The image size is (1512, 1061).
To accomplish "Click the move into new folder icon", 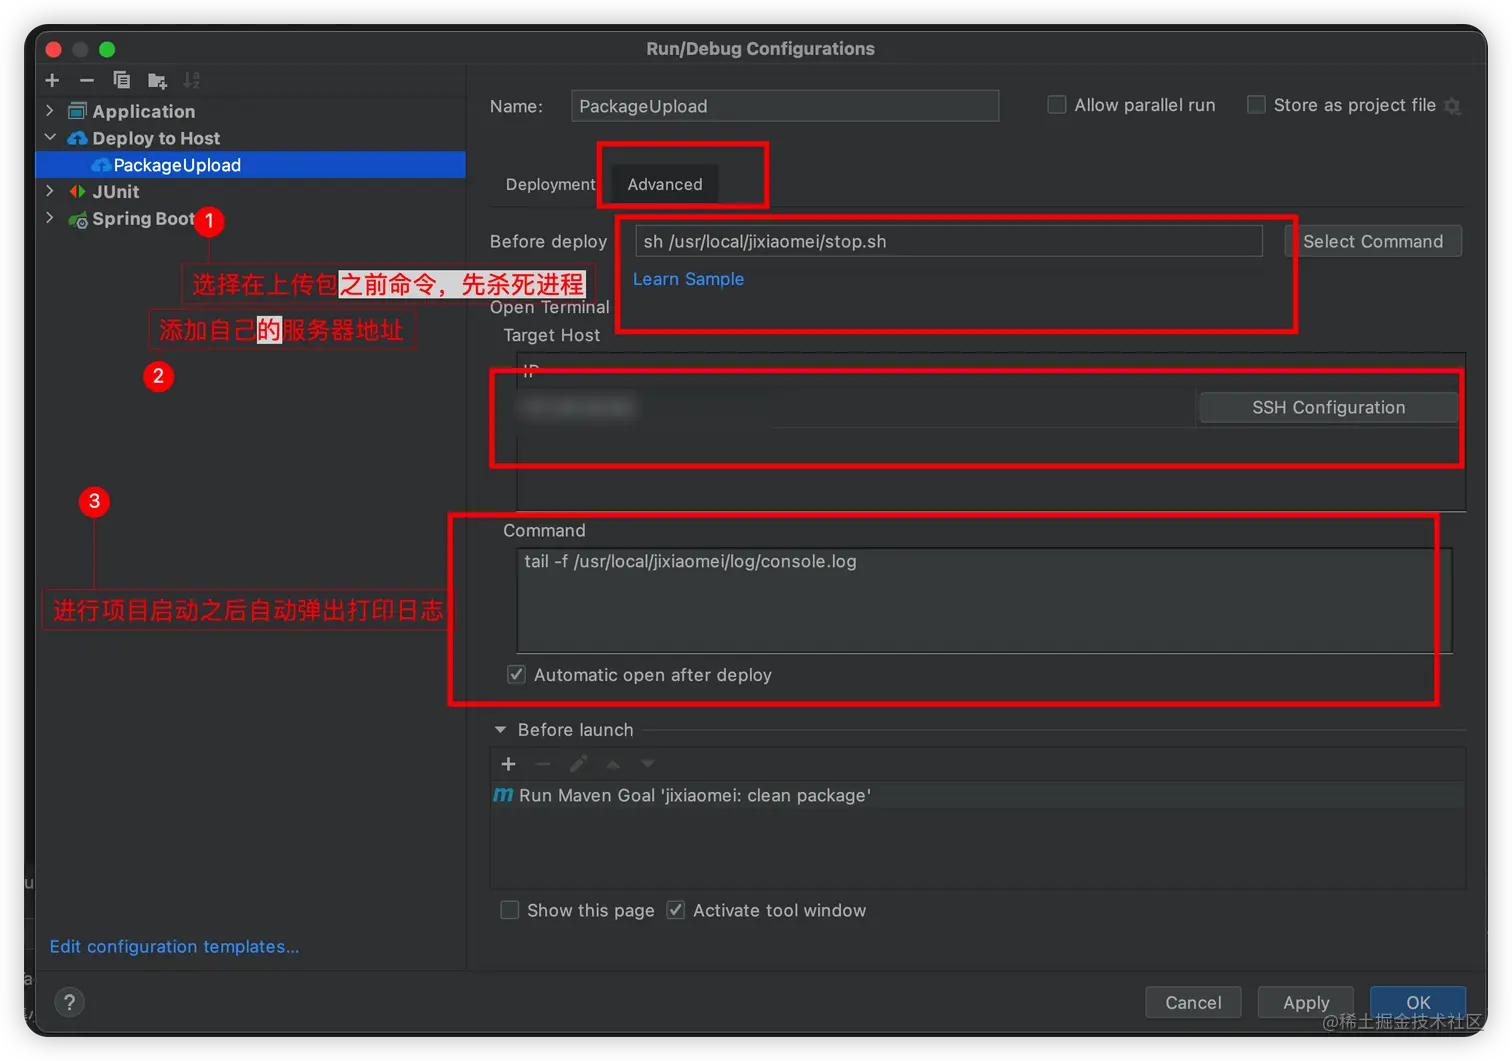I will pos(157,80).
